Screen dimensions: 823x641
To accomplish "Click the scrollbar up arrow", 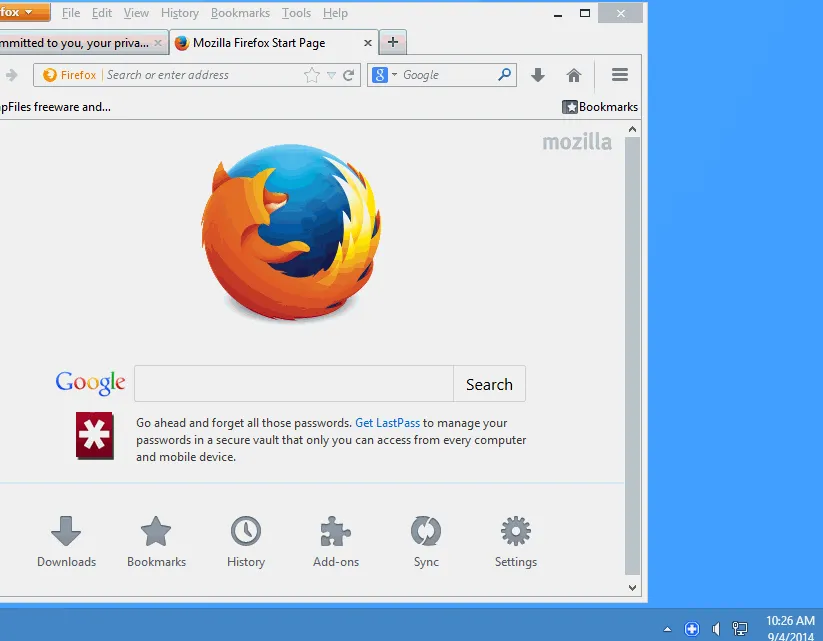I will [632, 129].
